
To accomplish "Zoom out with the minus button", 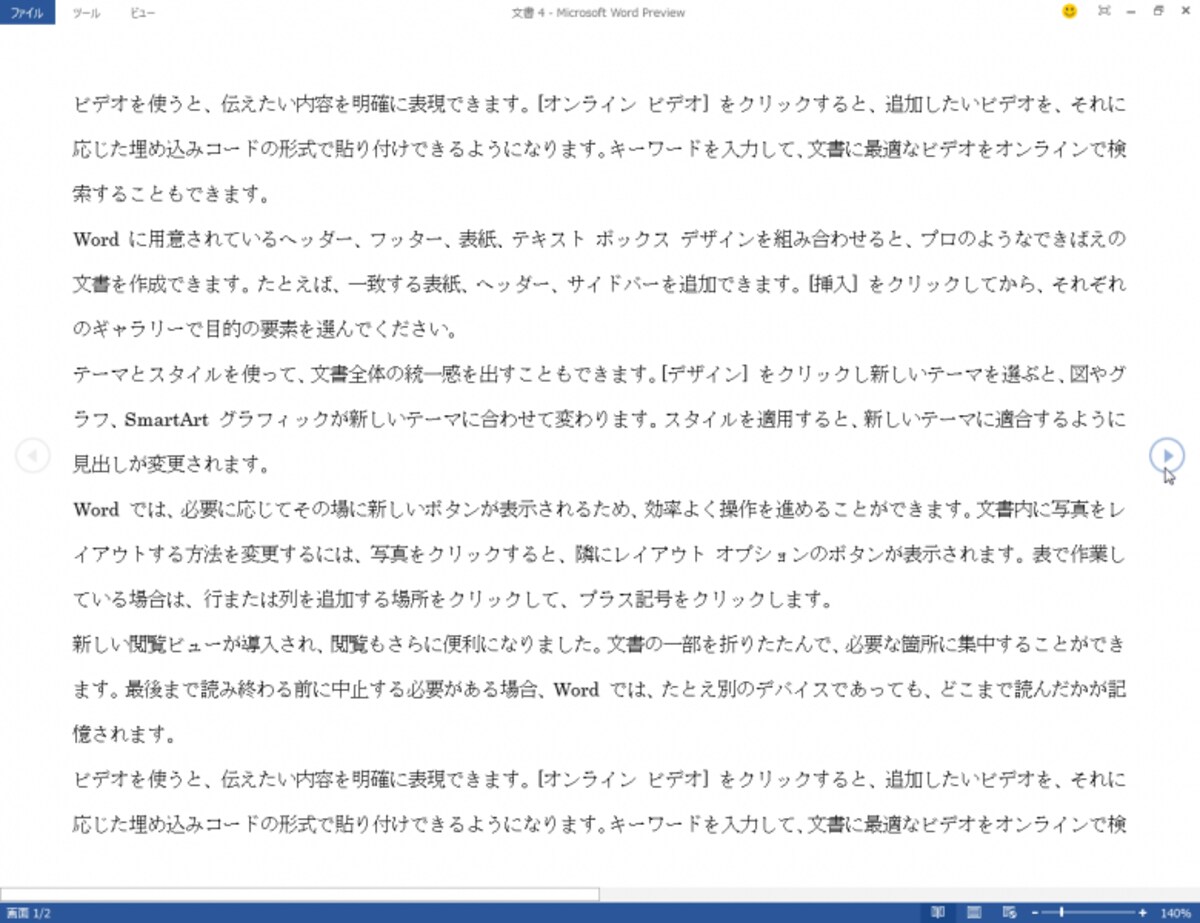I will 1035,912.
